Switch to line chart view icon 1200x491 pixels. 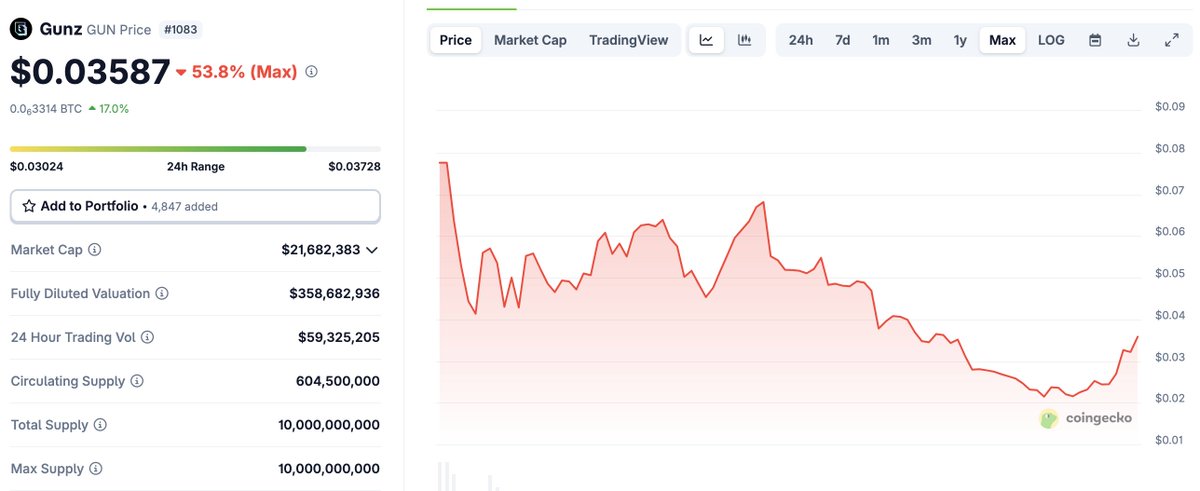[707, 40]
